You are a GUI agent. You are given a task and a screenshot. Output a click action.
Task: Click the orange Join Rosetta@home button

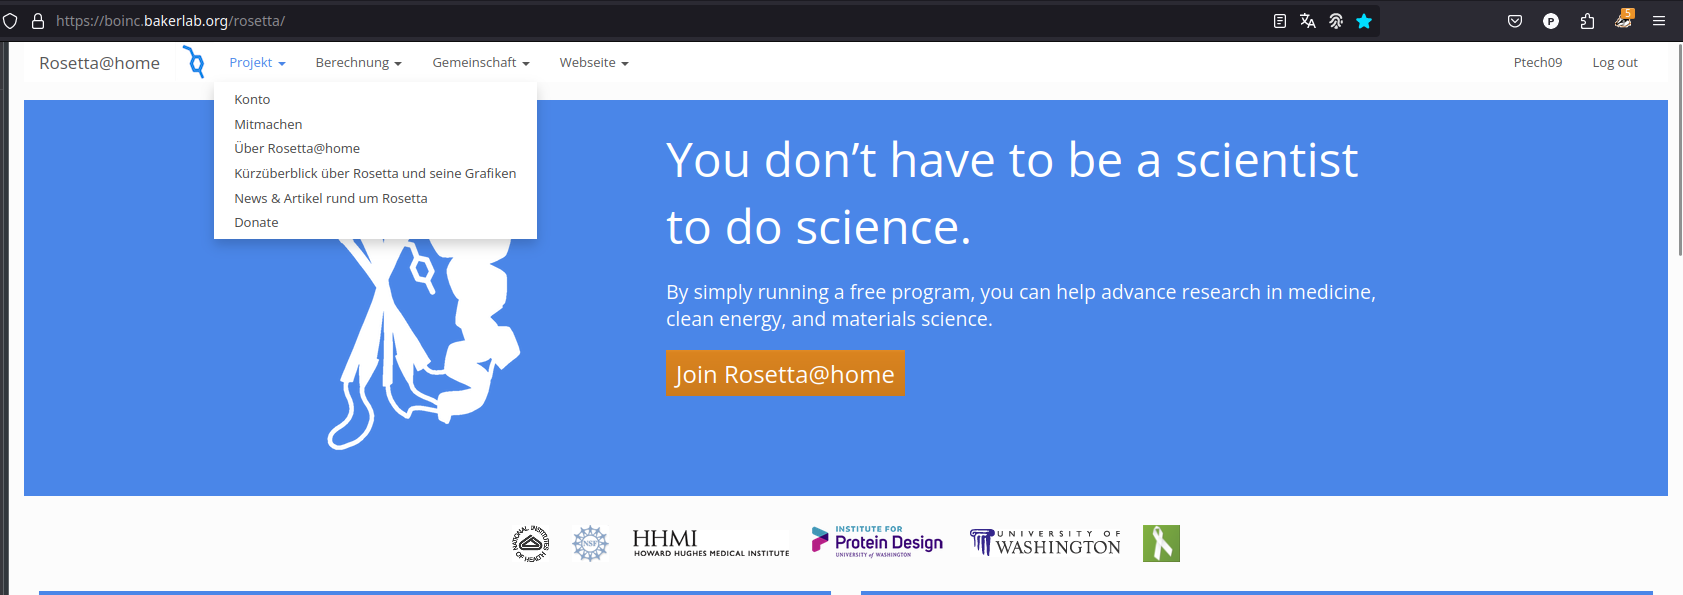coord(785,373)
